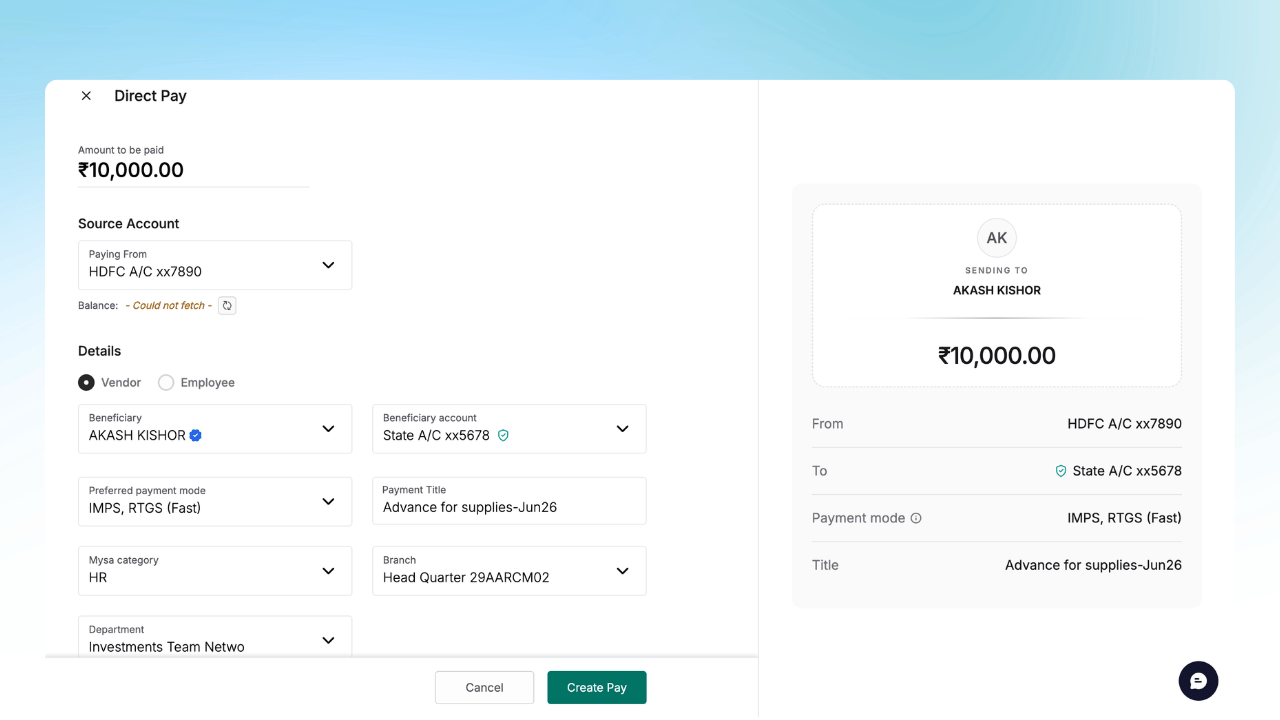Click Advance for supplies-Jun26 in Title row
The width and height of the screenshot is (1280, 720).
tap(1093, 565)
